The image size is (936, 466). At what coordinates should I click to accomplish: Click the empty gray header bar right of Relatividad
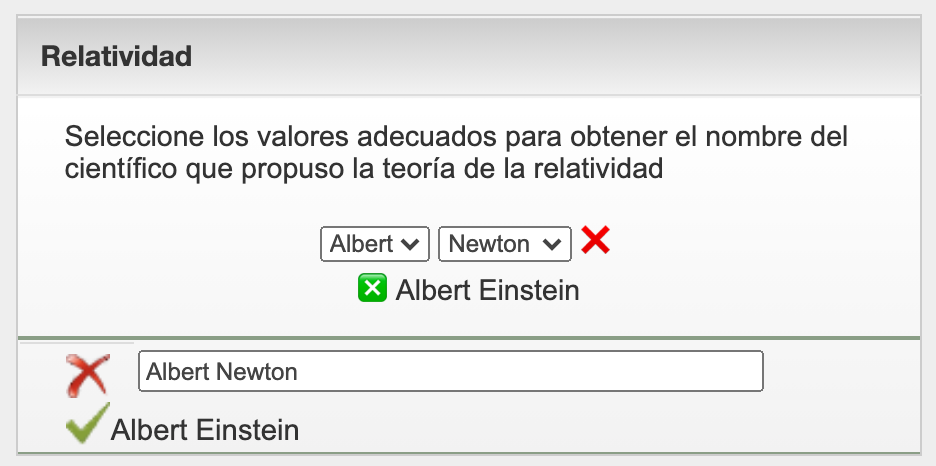pos(550,56)
